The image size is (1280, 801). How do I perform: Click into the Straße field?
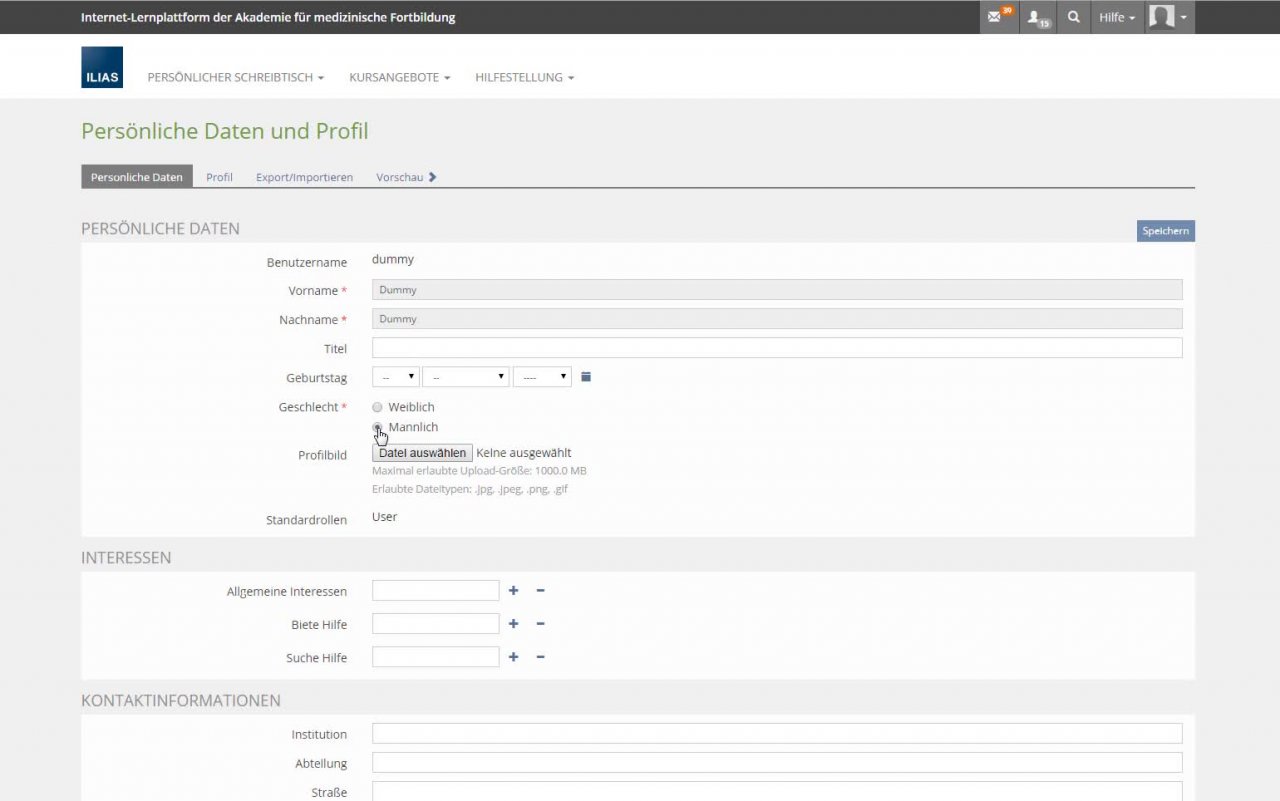777,791
